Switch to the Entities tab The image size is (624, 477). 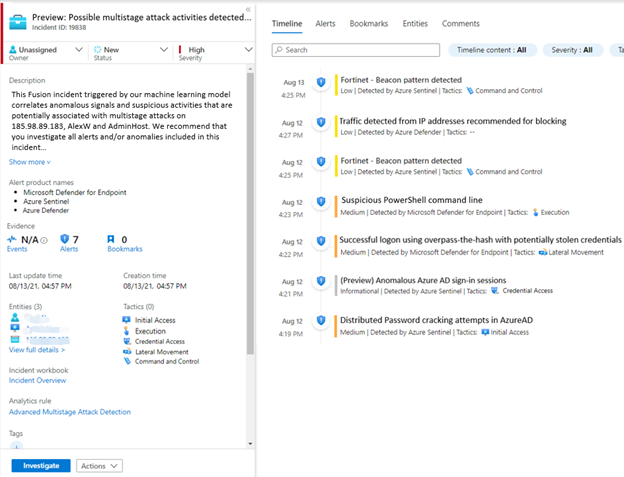click(x=415, y=24)
